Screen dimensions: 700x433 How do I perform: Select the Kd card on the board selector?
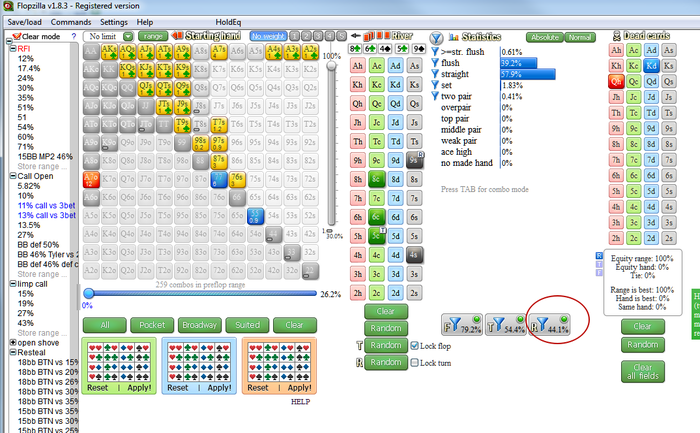click(x=396, y=85)
